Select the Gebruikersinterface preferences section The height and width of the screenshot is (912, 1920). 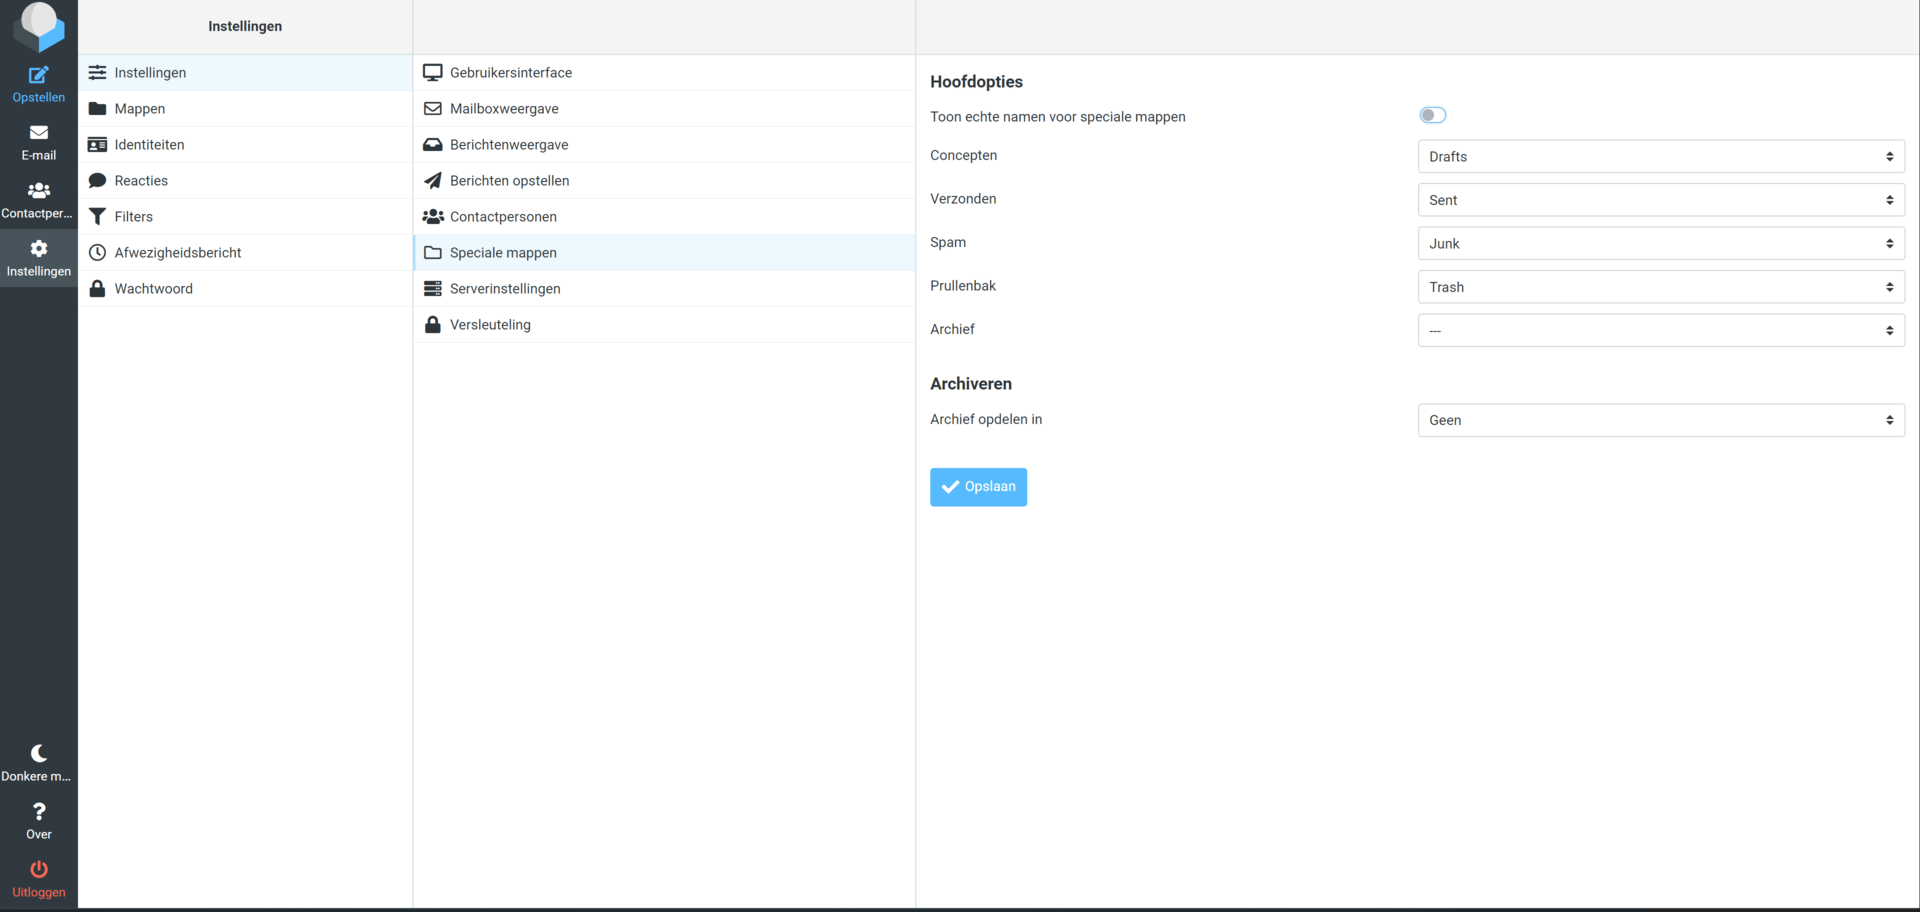(x=664, y=73)
